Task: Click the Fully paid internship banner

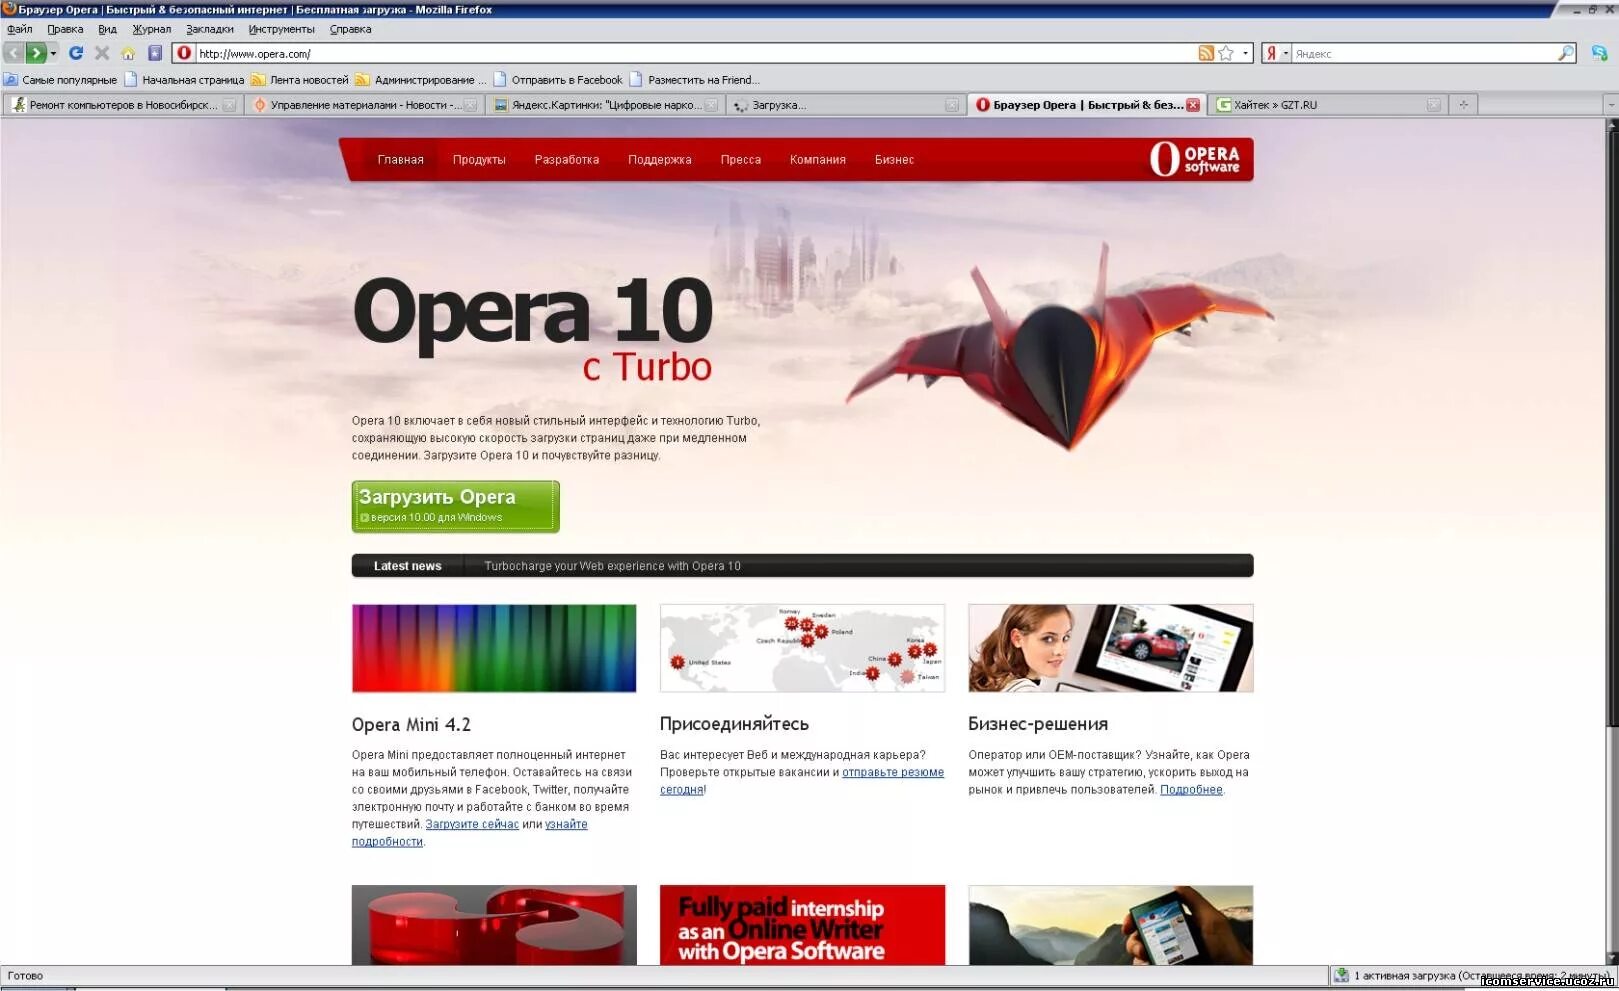Action: (802, 925)
